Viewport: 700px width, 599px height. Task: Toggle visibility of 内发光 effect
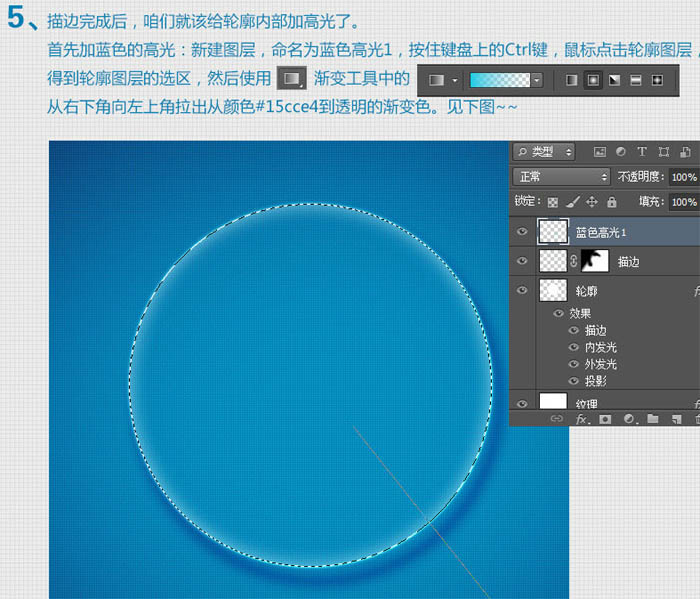pos(574,347)
